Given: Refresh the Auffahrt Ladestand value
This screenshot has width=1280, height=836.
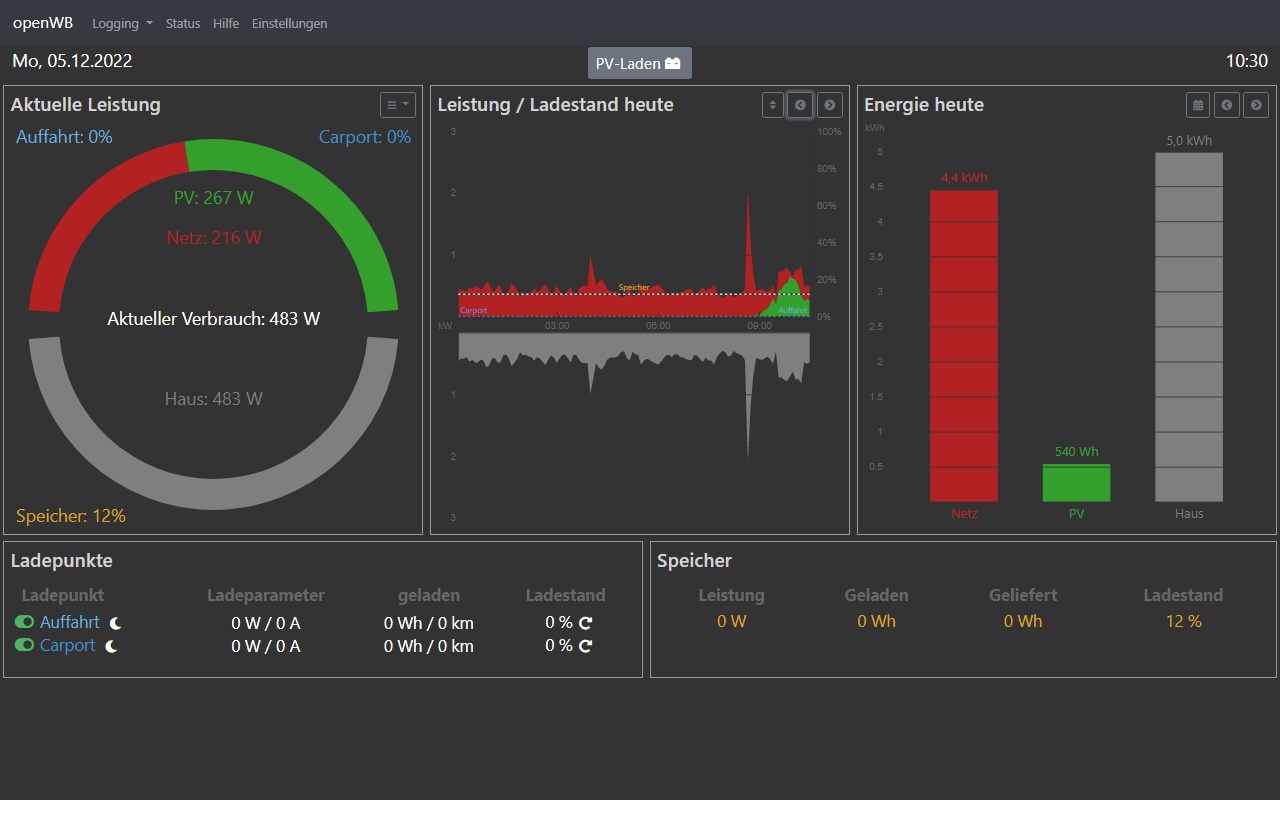Looking at the screenshot, I should pyautogui.click(x=586, y=623).
